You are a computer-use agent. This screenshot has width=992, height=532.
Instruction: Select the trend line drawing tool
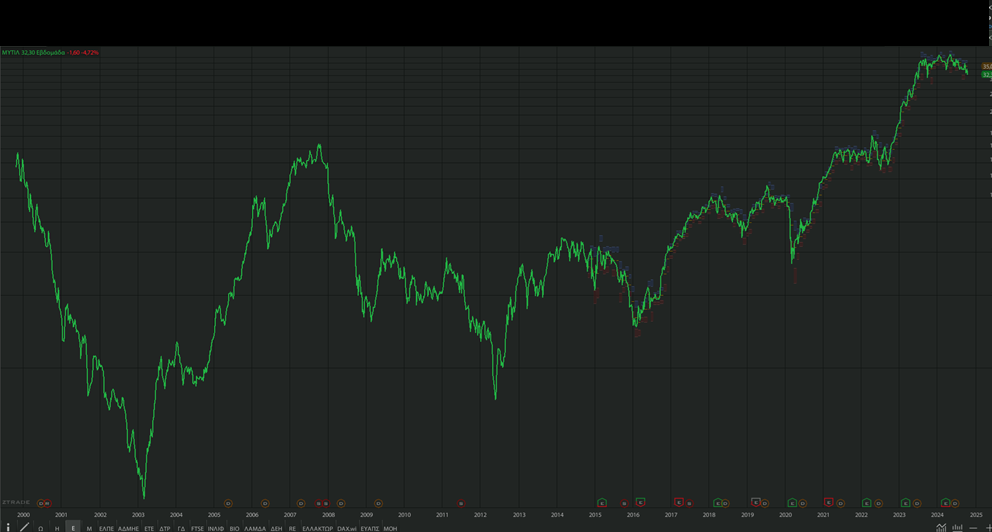point(24,527)
